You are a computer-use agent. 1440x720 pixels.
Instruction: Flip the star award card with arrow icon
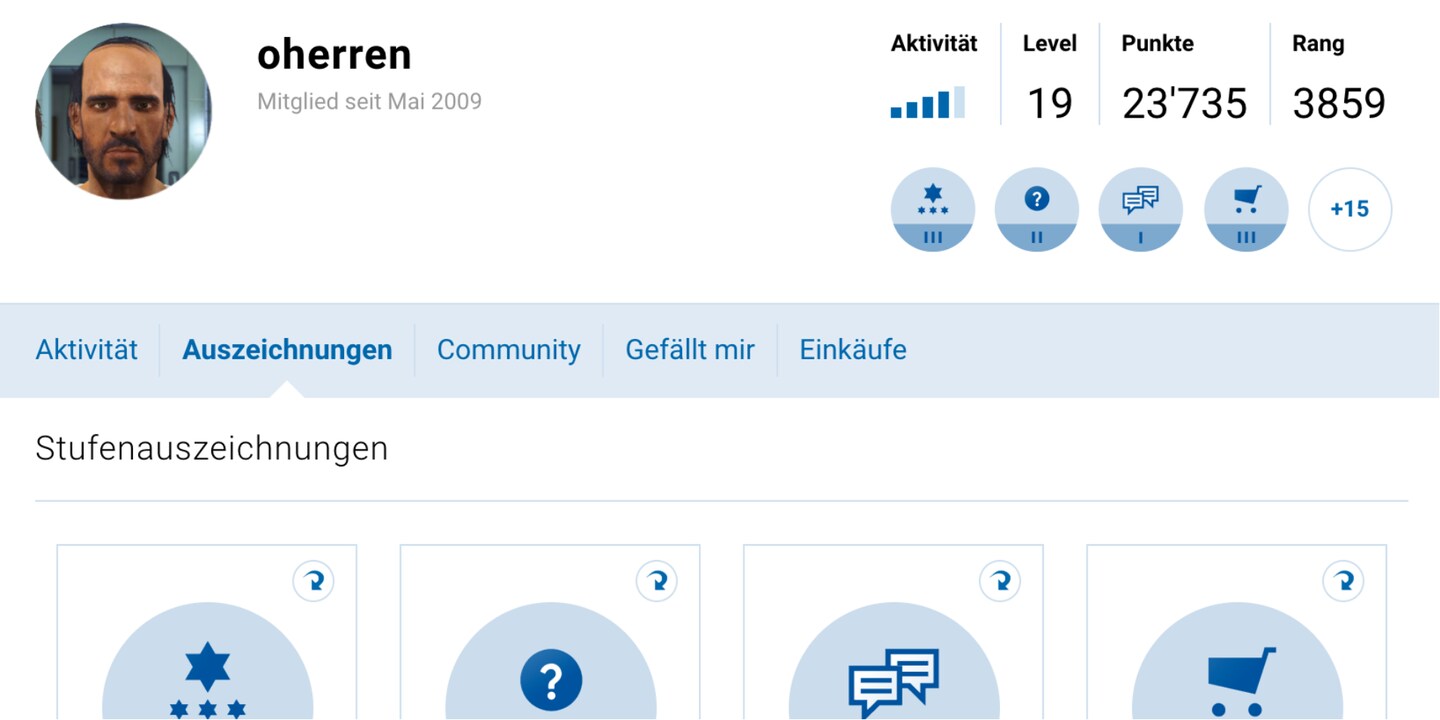pyautogui.click(x=313, y=581)
